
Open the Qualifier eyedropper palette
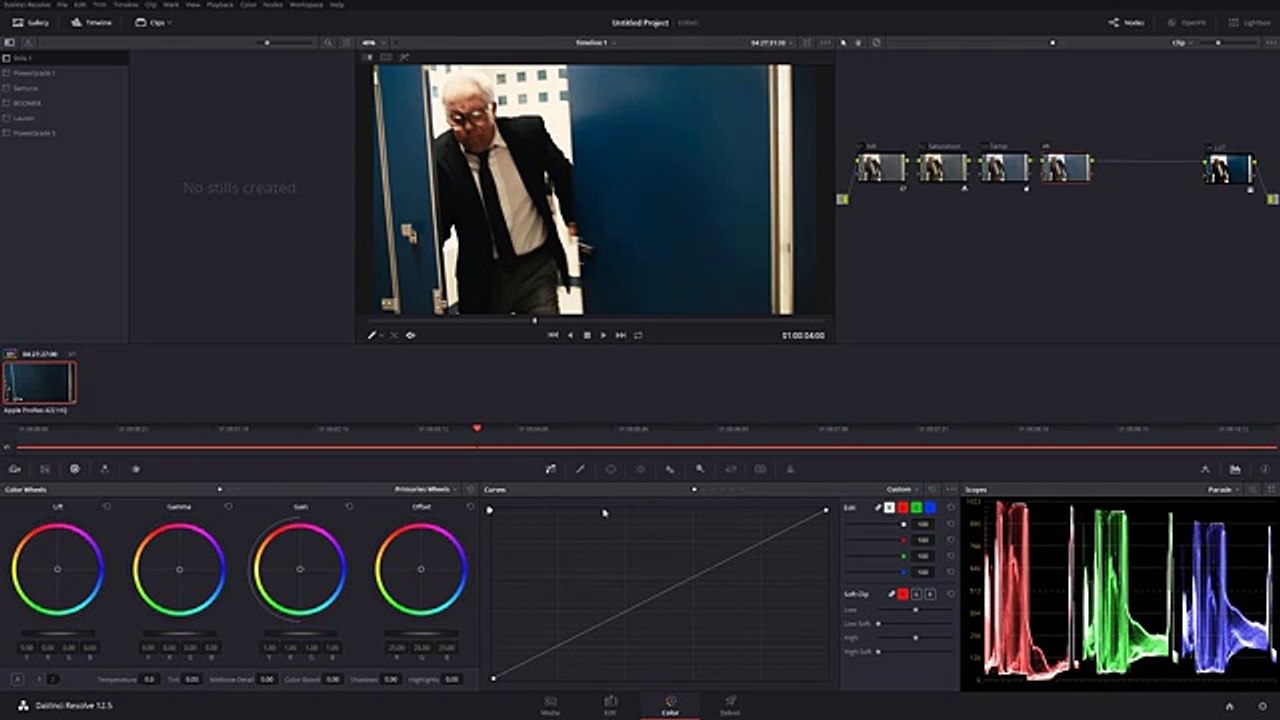[580, 468]
